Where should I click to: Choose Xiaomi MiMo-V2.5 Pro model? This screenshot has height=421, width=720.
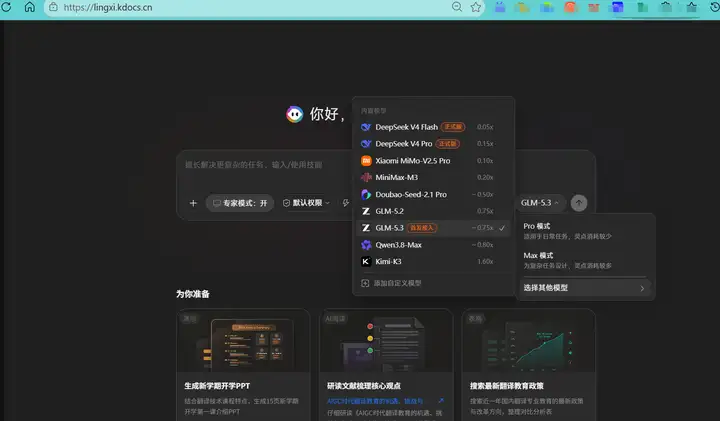click(x=433, y=161)
